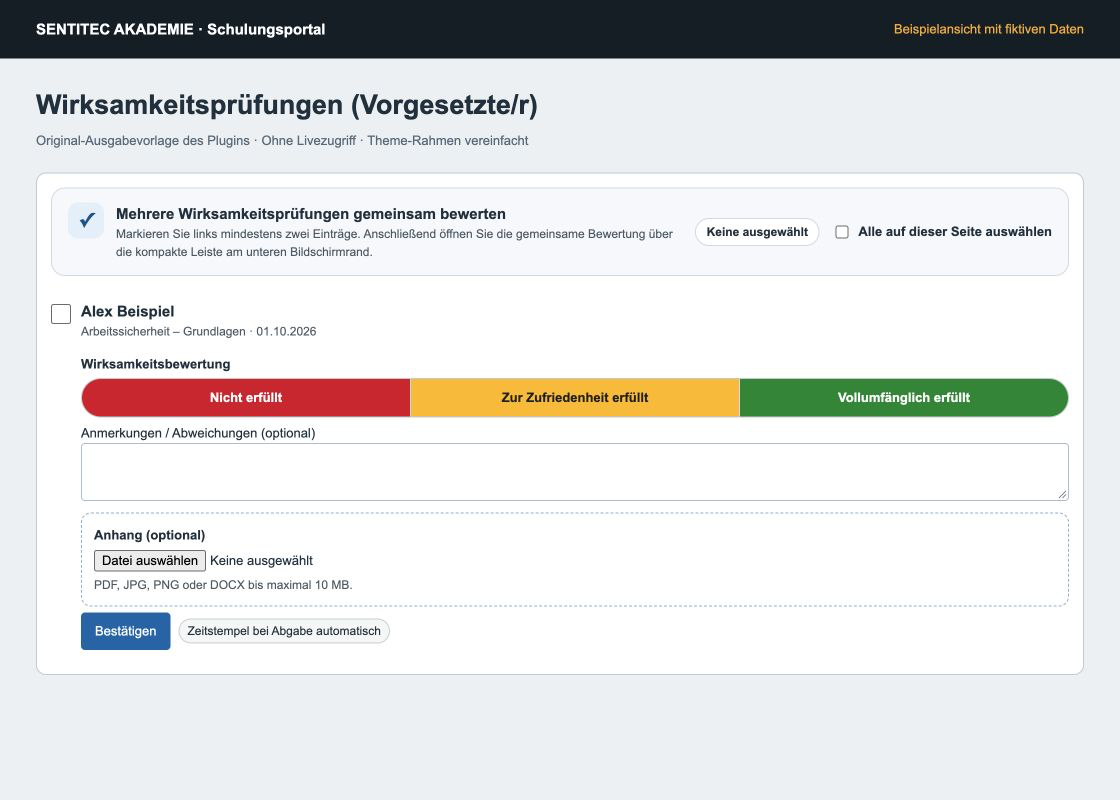Image resolution: width=1120 pixels, height=800 pixels.
Task: Click the name 'Alex Beispiel'
Action: (128, 311)
